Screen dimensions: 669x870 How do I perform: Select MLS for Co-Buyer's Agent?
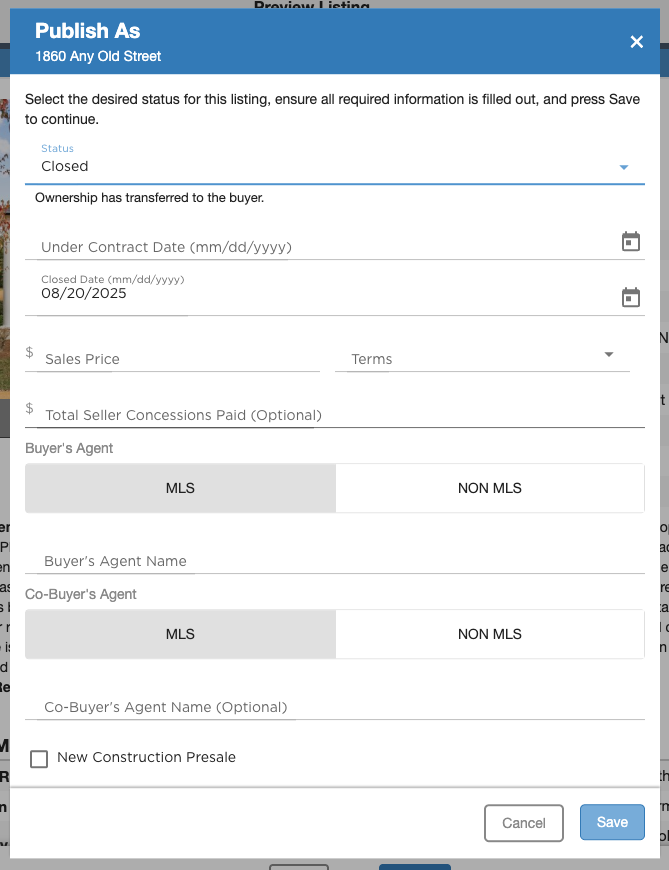[180, 634]
